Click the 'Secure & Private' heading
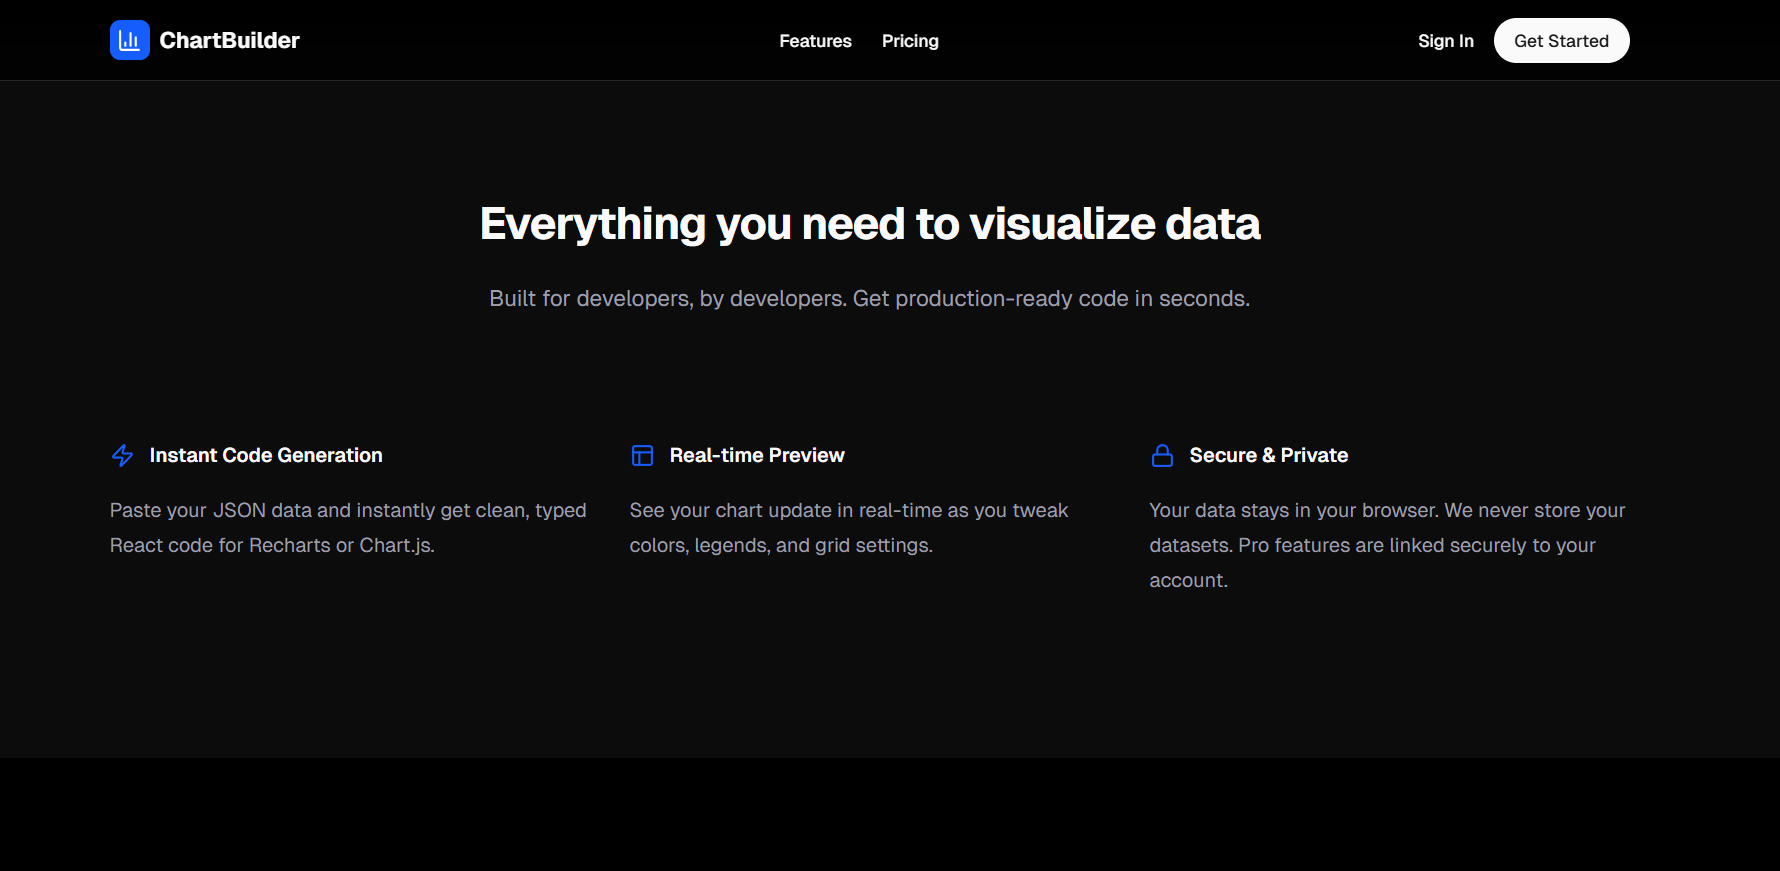This screenshot has width=1780, height=871. pyautogui.click(x=1269, y=455)
